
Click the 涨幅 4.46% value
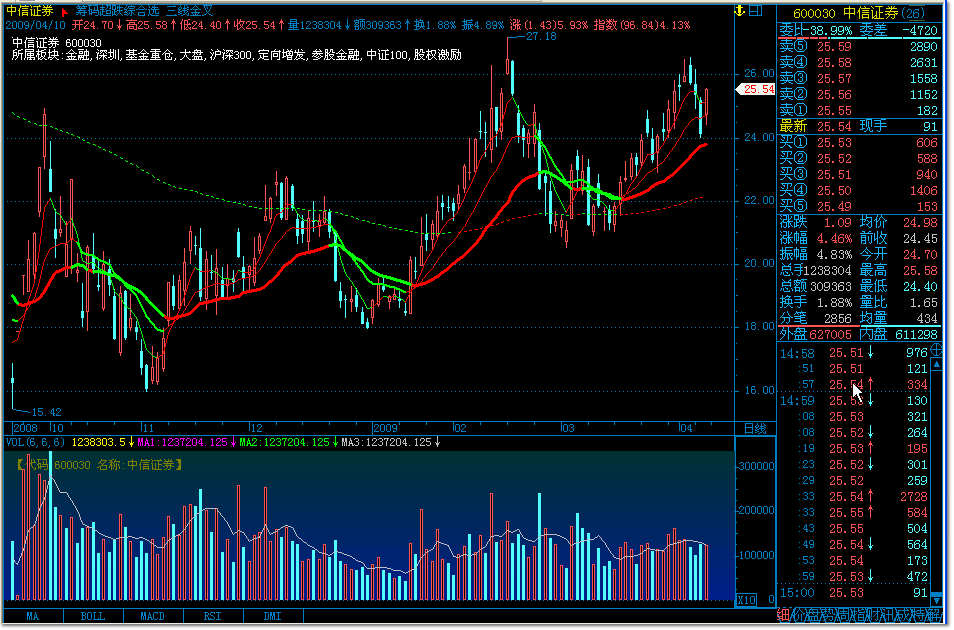pyautogui.click(x=834, y=239)
